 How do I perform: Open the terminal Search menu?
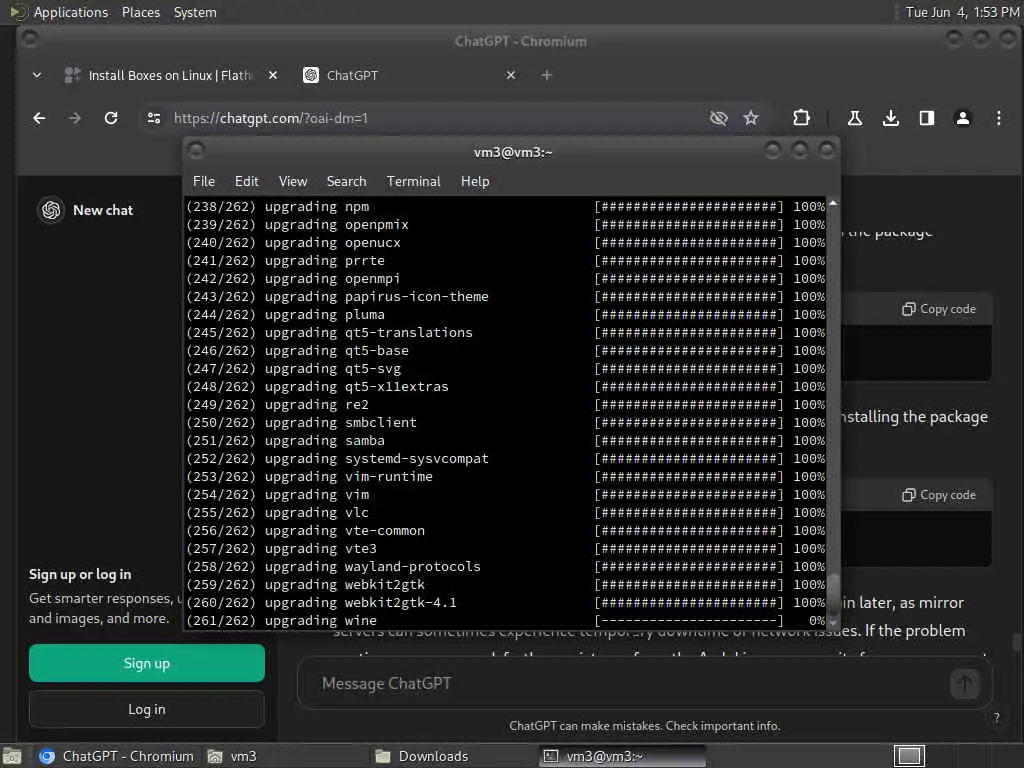coord(346,182)
